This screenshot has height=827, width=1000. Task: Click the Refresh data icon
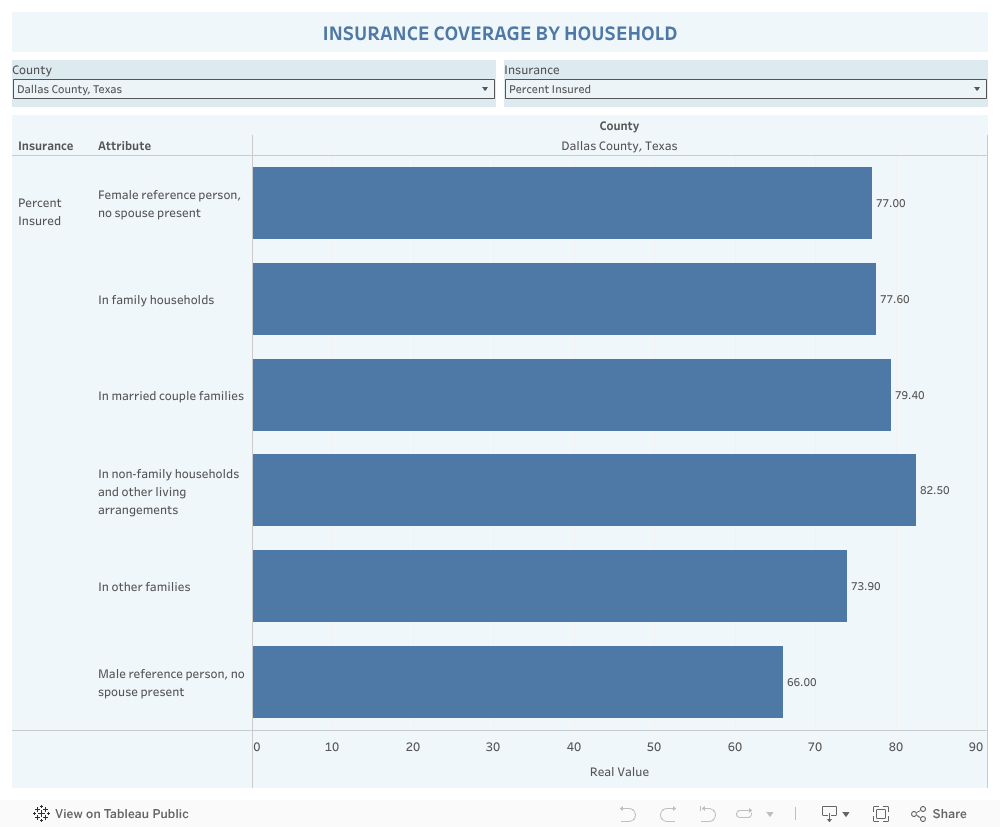click(745, 814)
